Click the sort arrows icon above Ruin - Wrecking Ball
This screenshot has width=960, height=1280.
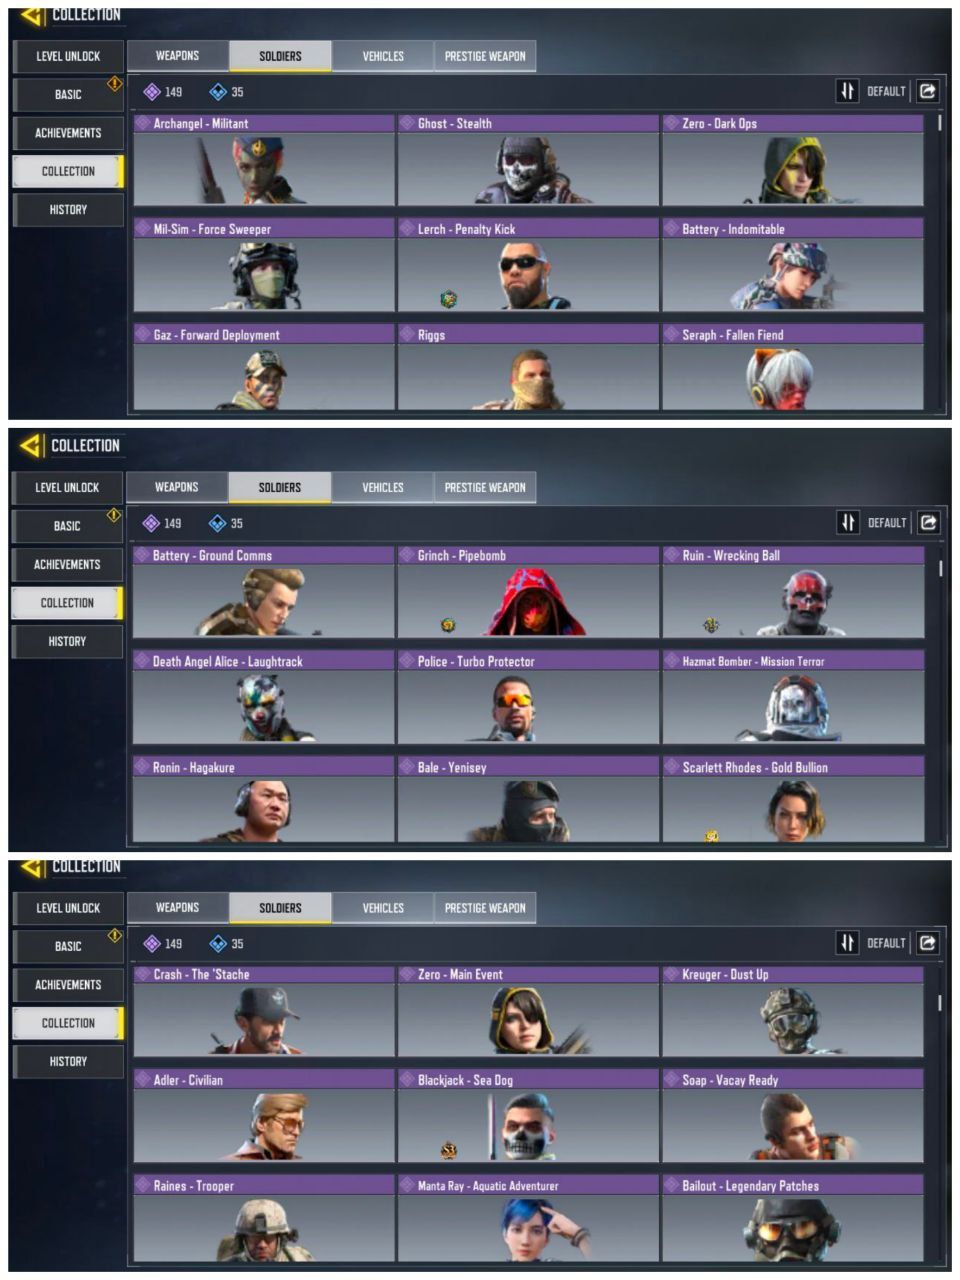coord(847,522)
